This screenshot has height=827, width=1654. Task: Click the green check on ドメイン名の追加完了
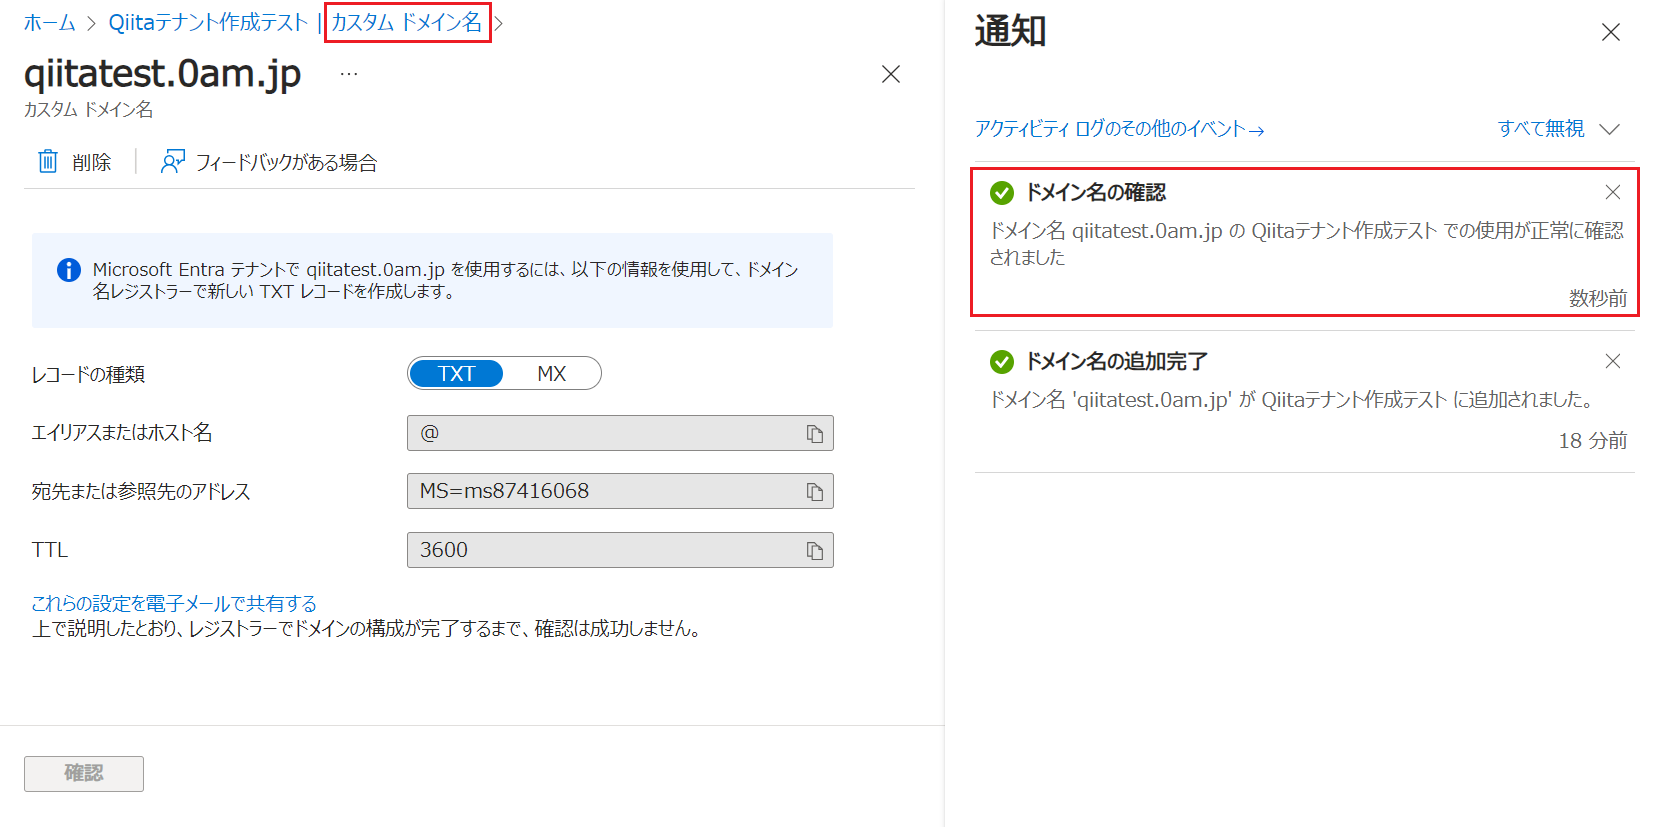tap(1002, 362)
